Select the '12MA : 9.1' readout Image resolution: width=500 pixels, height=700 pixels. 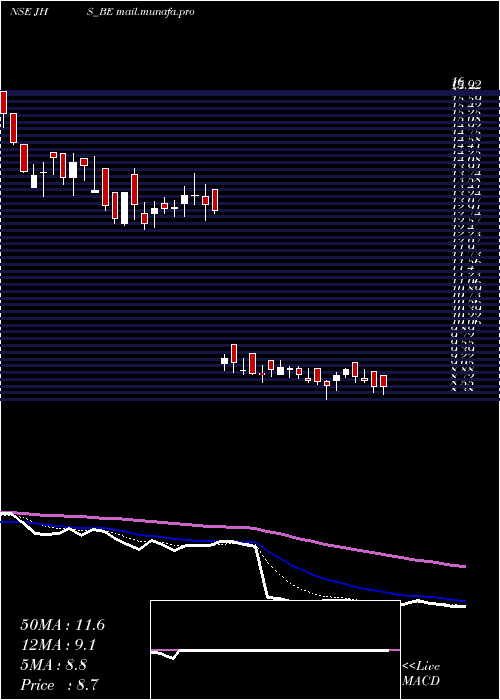pyautogui.click(x=58, y=645)
